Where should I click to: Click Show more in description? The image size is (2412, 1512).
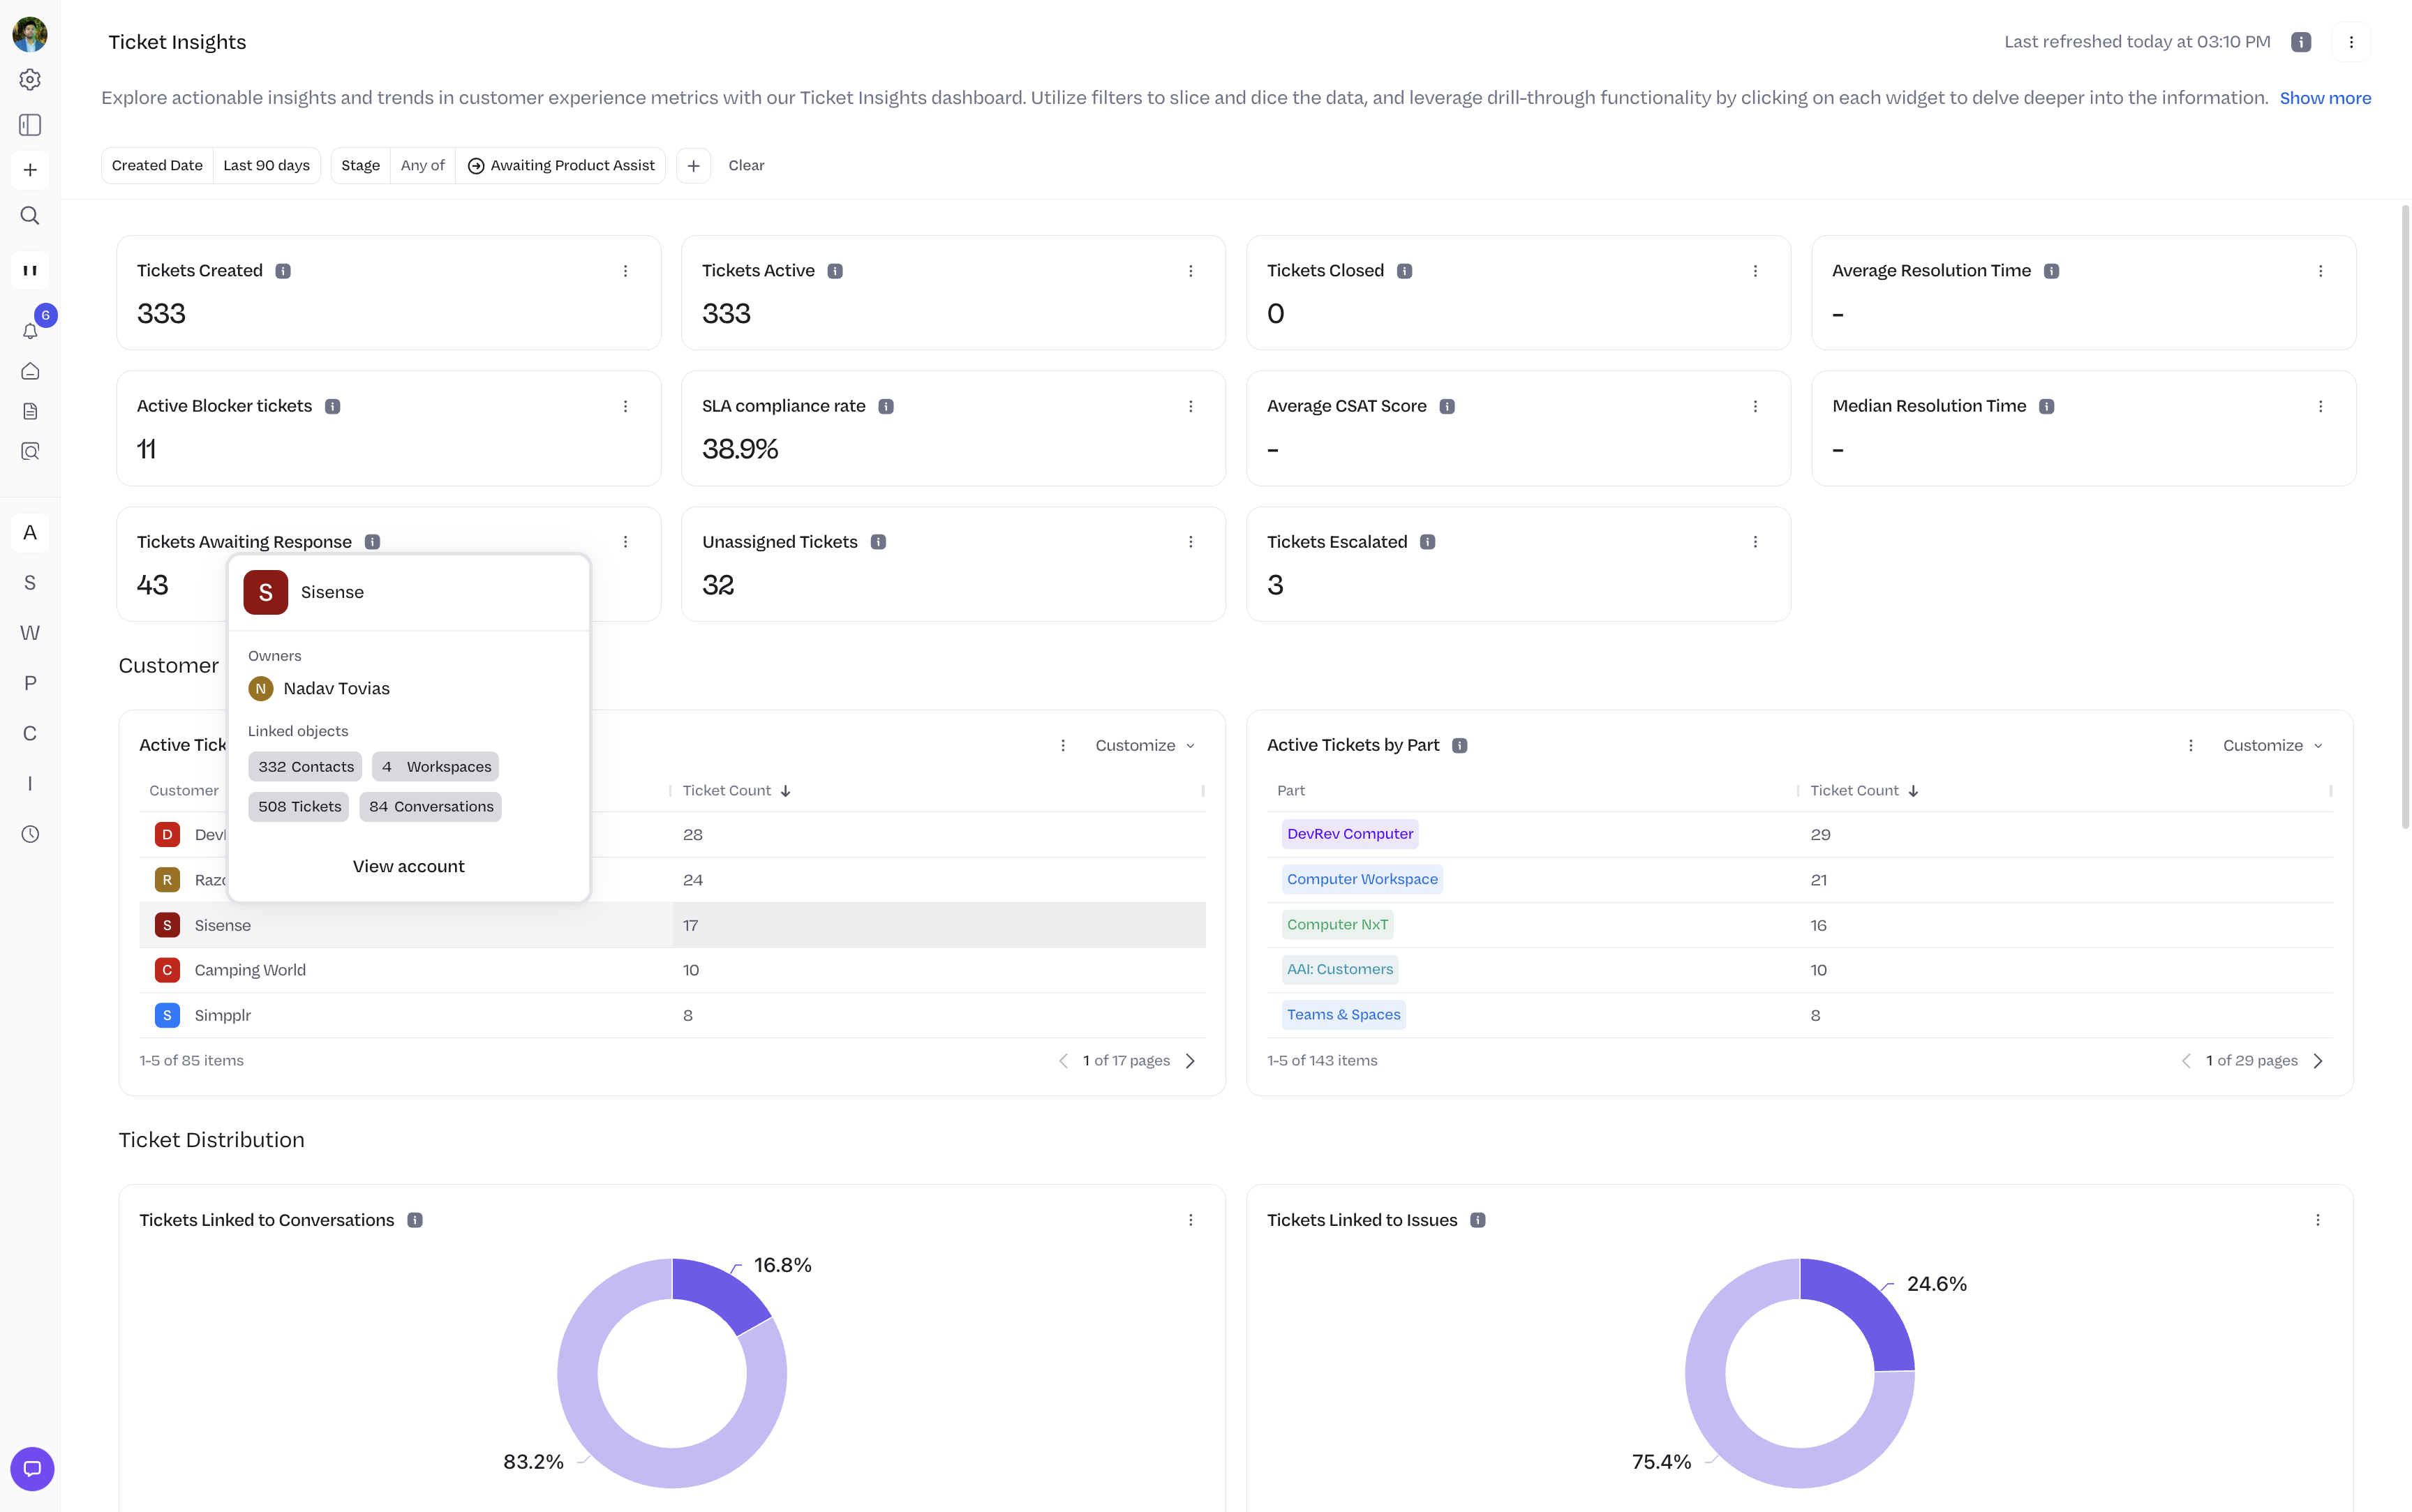2325,98
